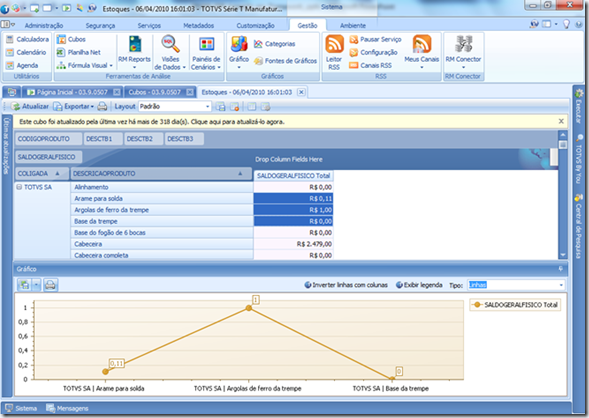The image size is (589, 418).
Task: Click the chart export icon
Action: tap(24, 285)
